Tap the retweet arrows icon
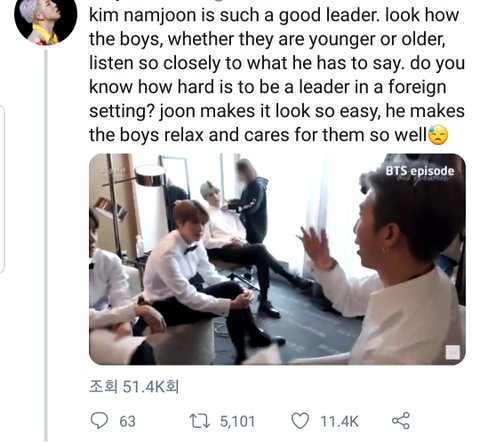The image size is (480, 443). click(200, 421)
